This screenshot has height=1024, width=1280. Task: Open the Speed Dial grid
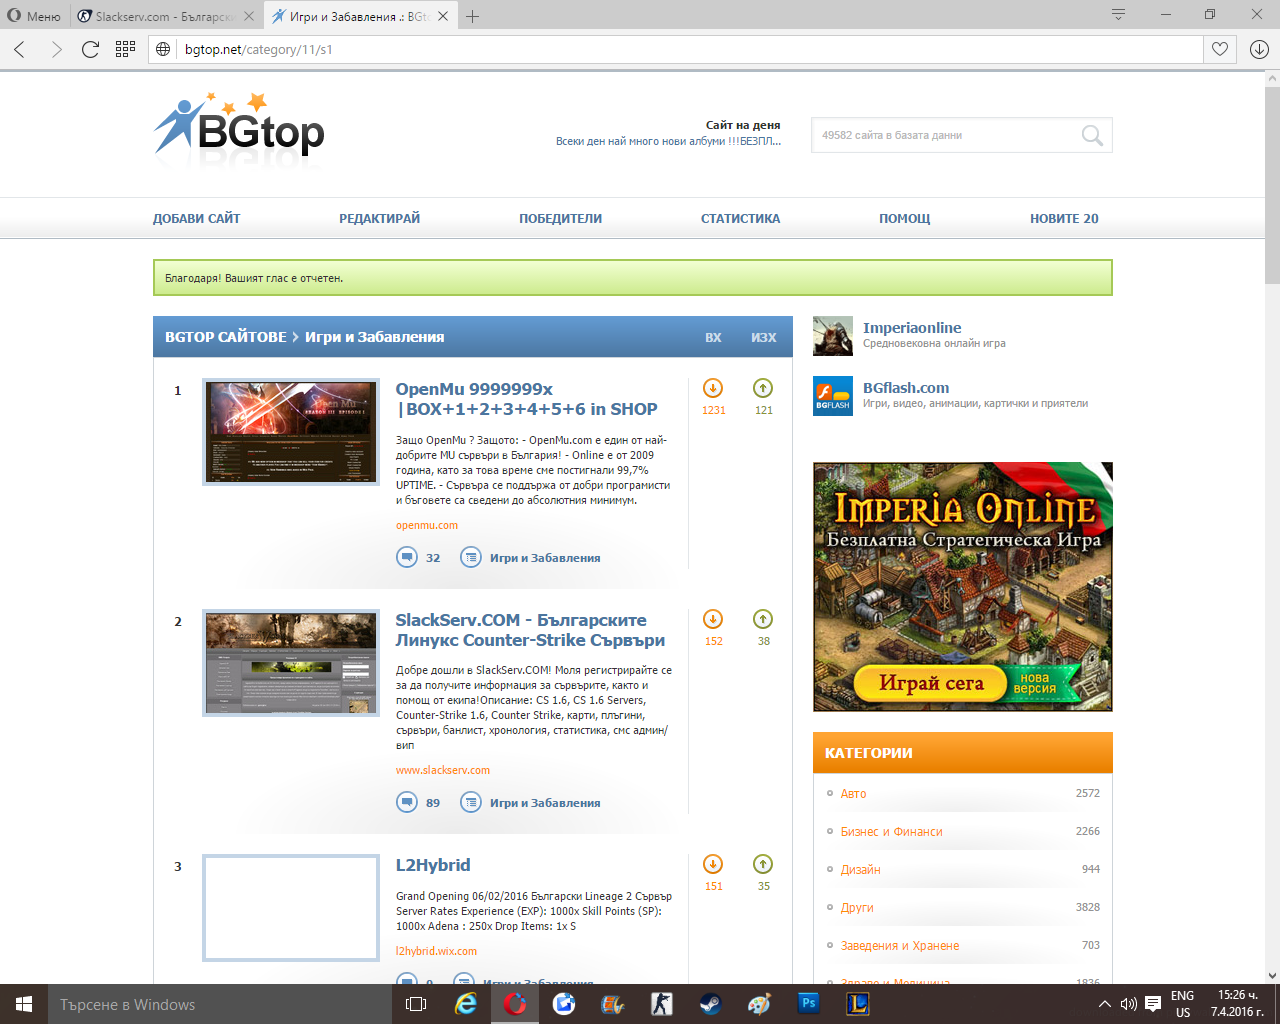pos(125,49)
